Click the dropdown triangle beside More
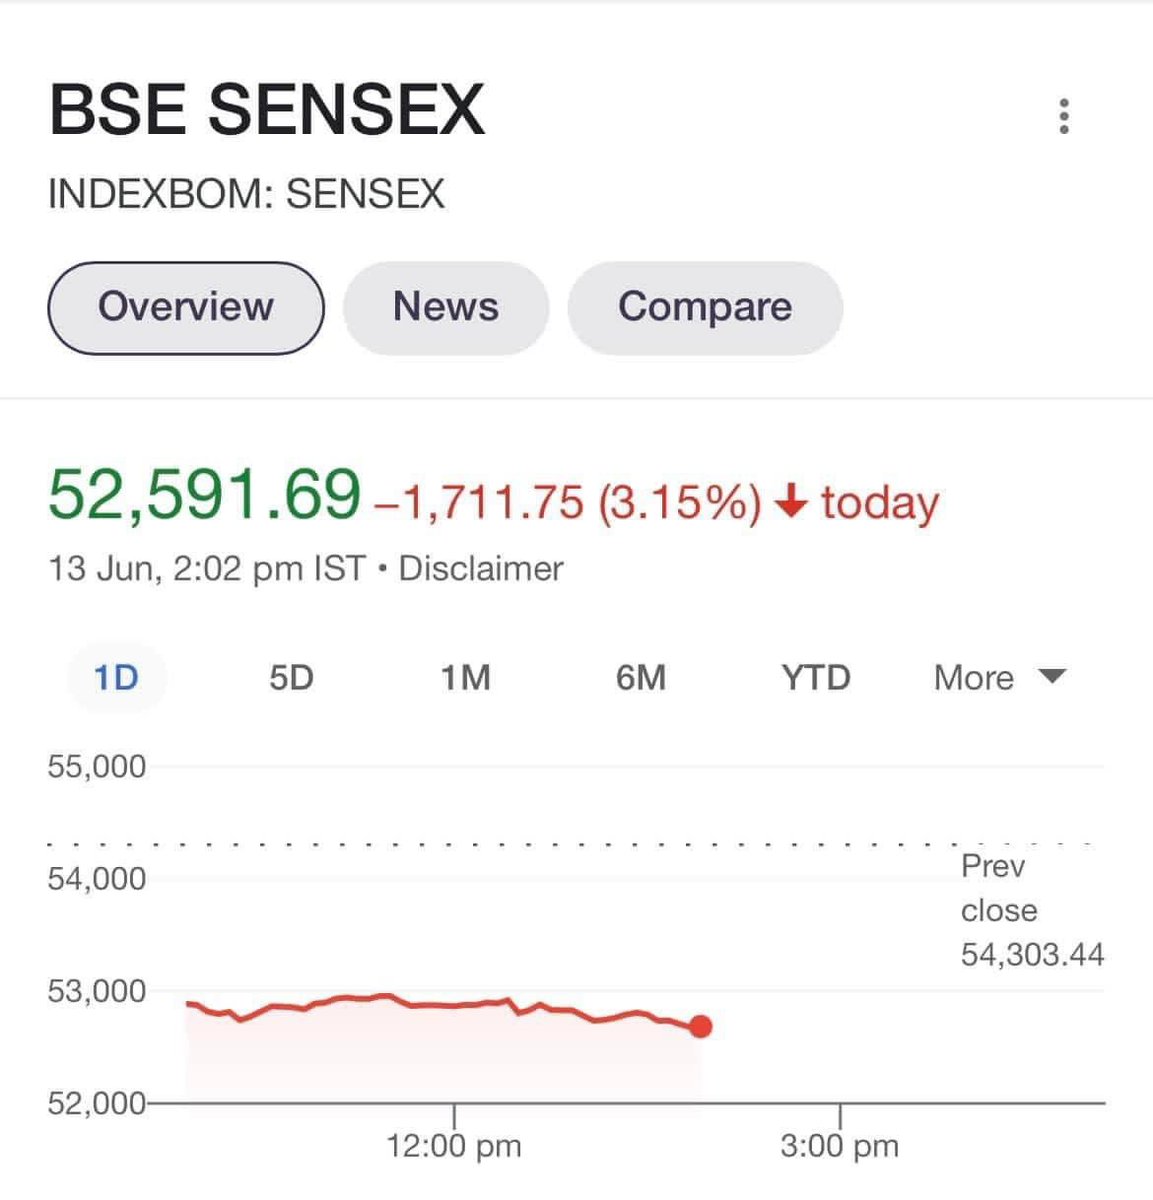The image size is (1153, 1200). tap(1052, 677)
